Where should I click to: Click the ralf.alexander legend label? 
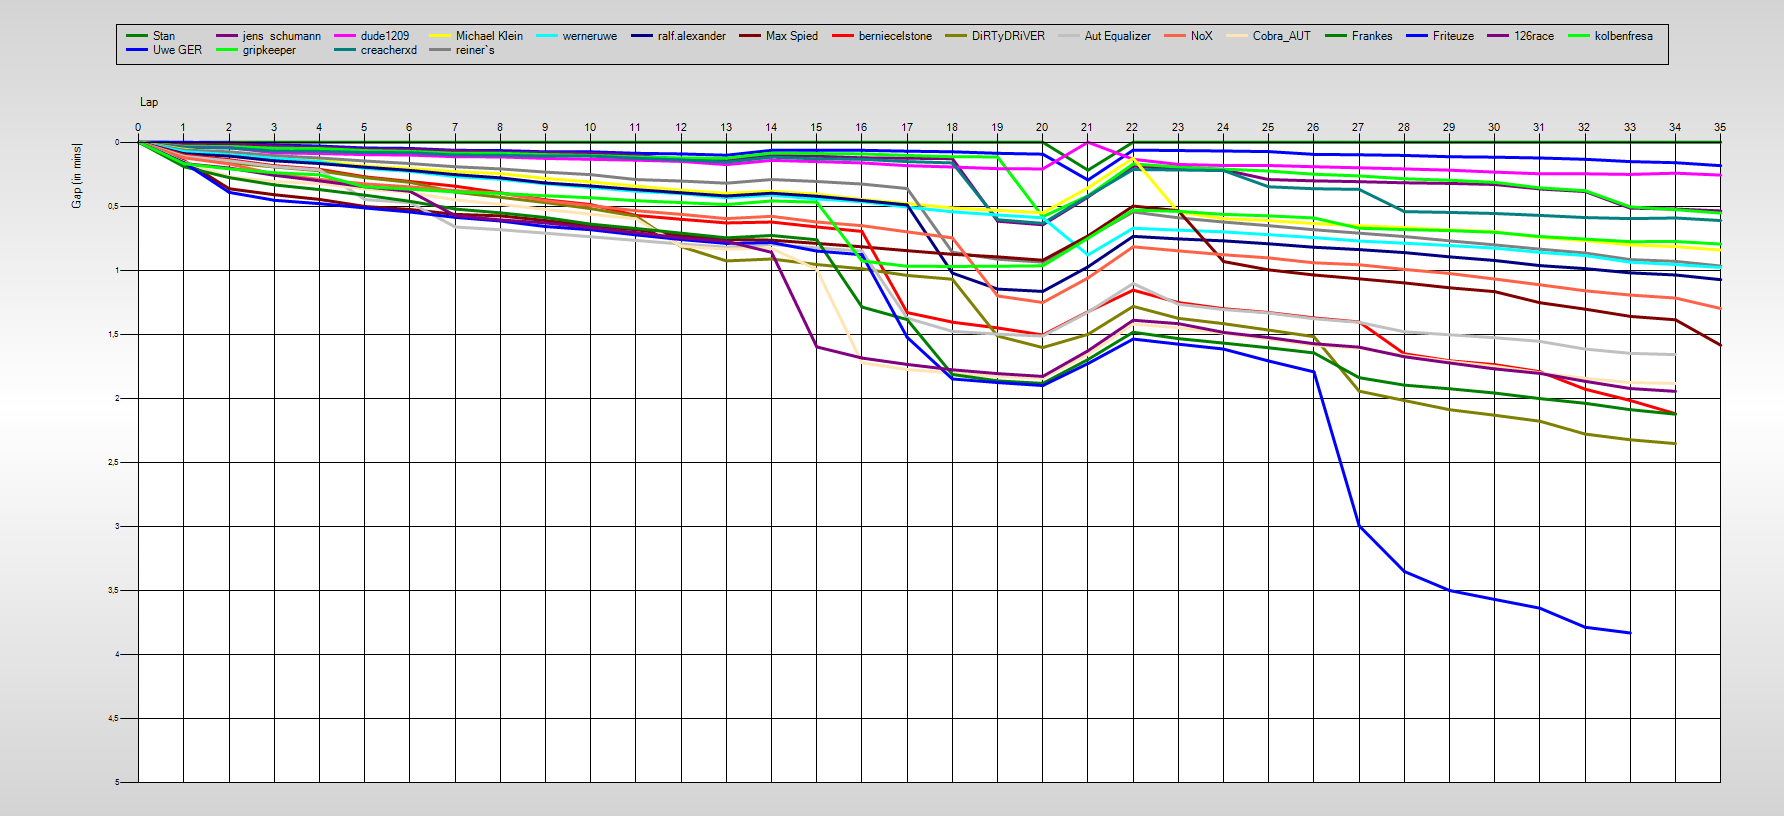[x=691, y=36]
